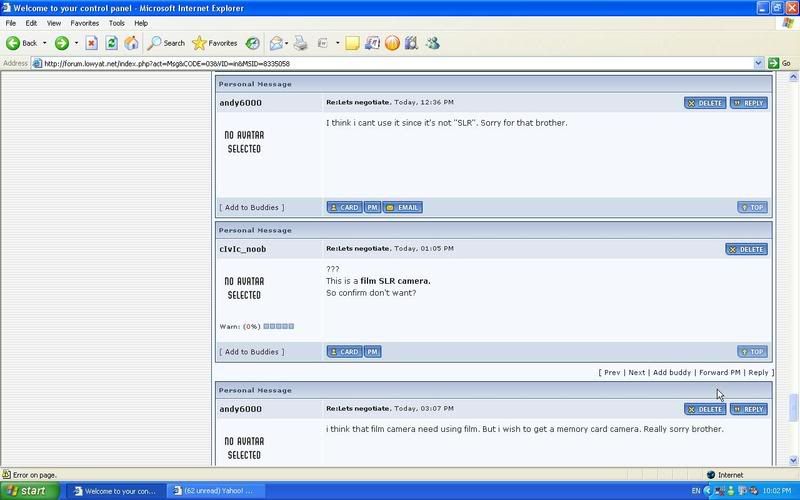Viewport: 800px width, 500px height.
Task: Click the Forward PM link
Action: click(x=719, y=372)
